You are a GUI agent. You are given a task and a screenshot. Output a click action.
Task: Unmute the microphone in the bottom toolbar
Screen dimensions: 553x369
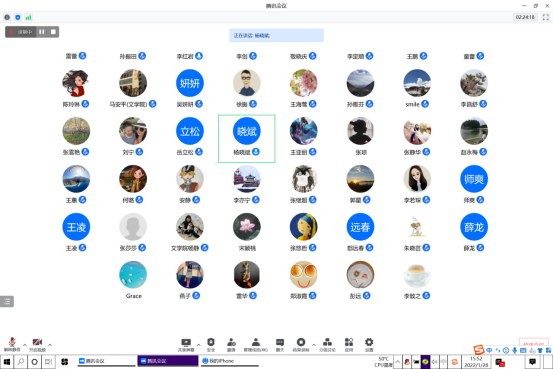(x=12, y=344)
